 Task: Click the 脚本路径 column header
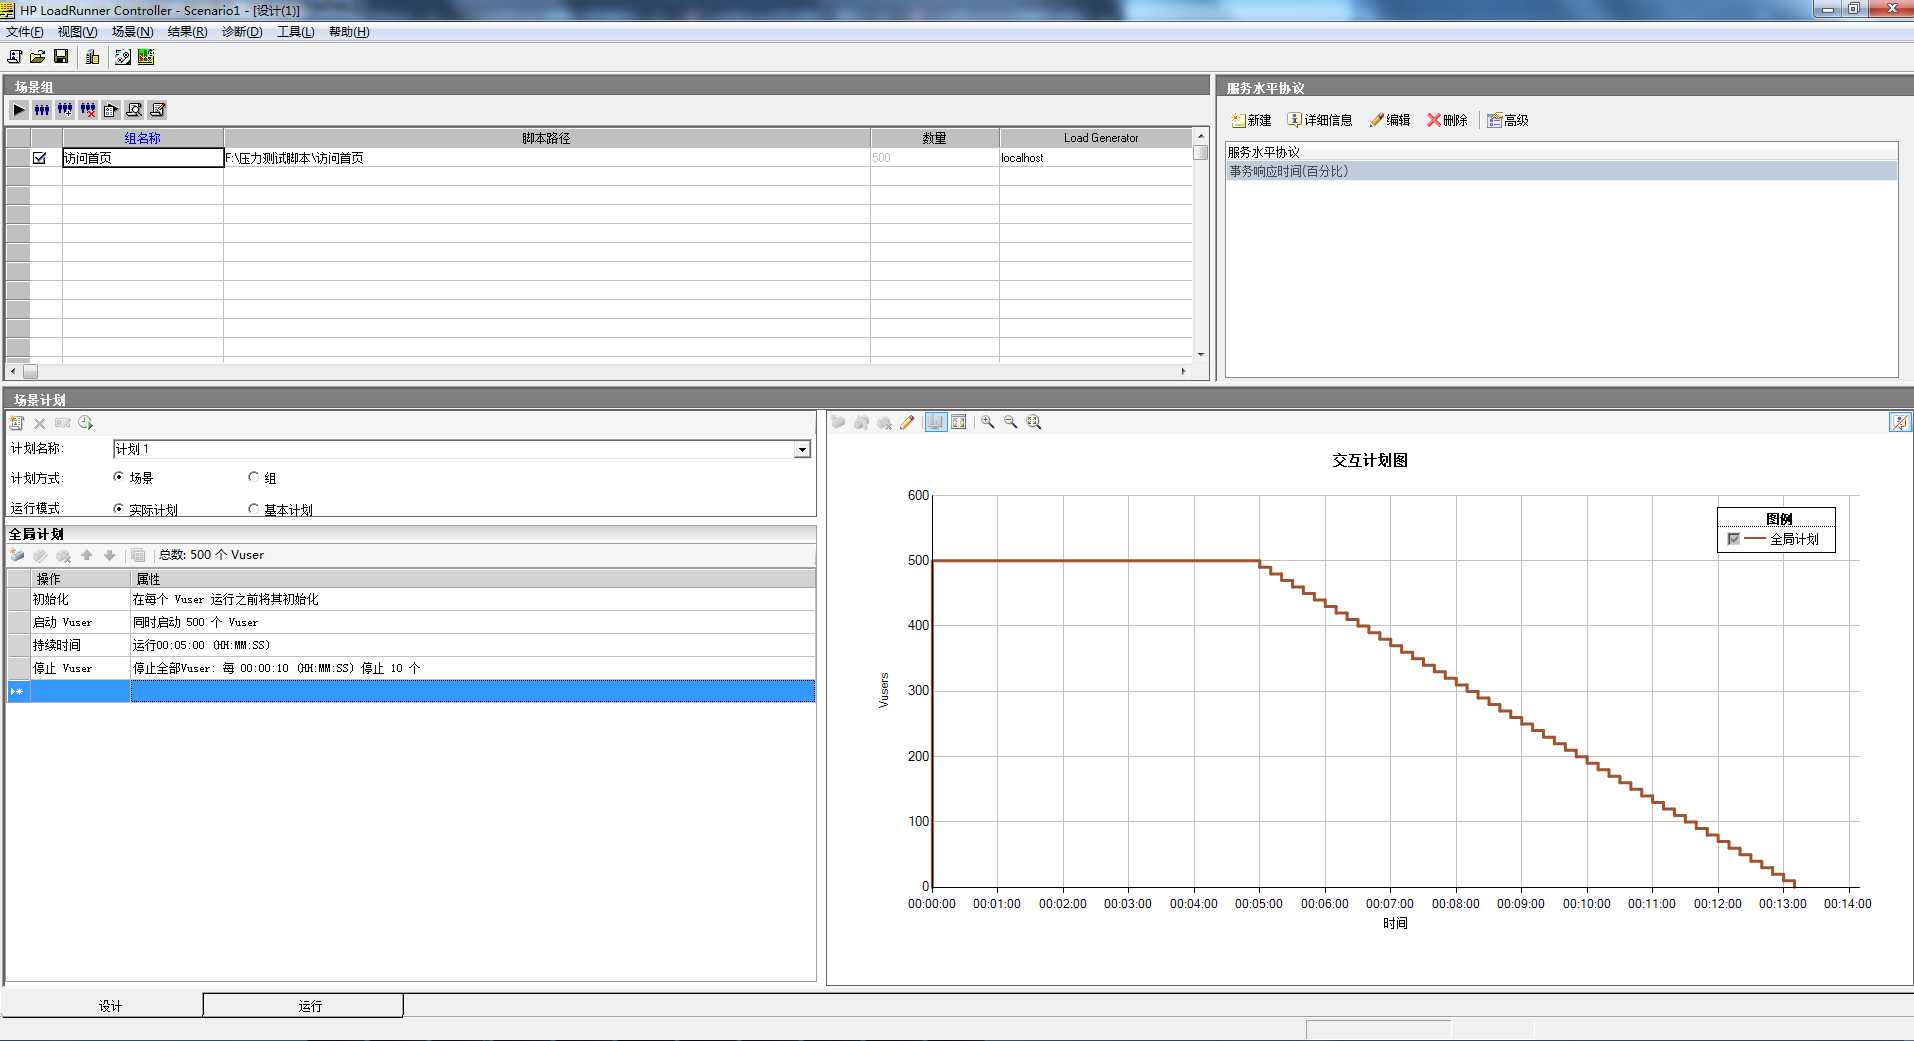tap(547, 138)
